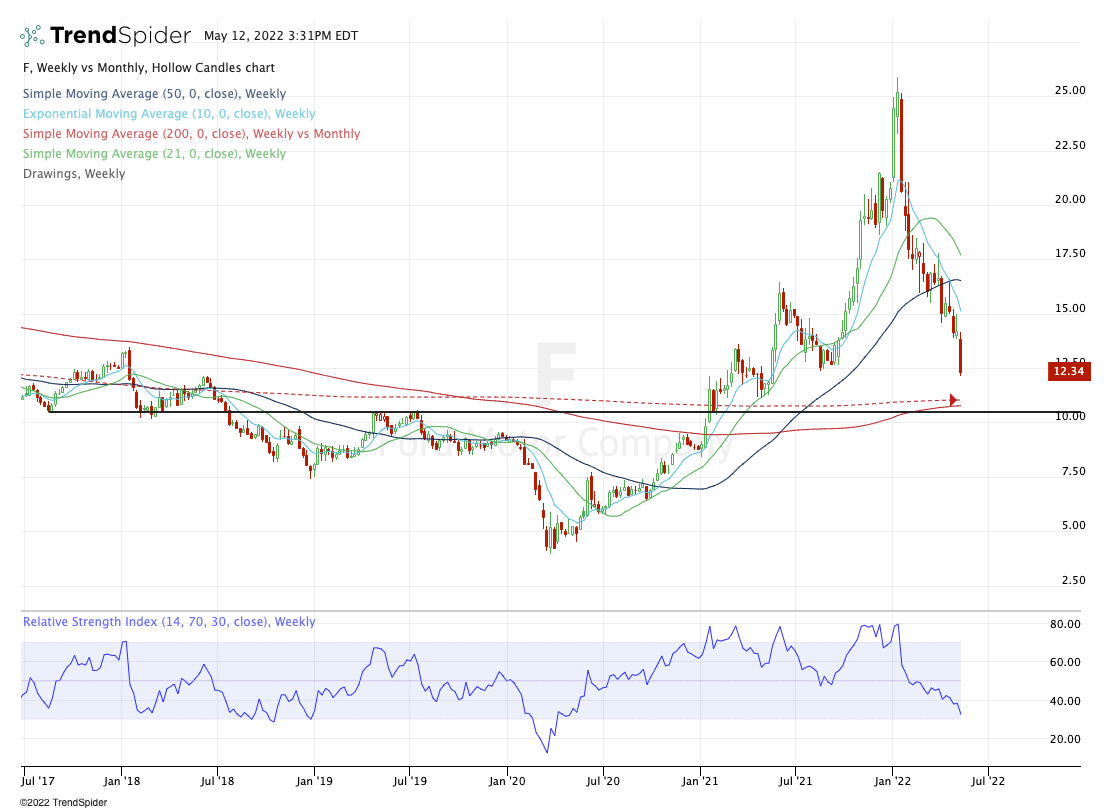
Task: Click the TrendSpider logo icon
Action: click(32, 36)
